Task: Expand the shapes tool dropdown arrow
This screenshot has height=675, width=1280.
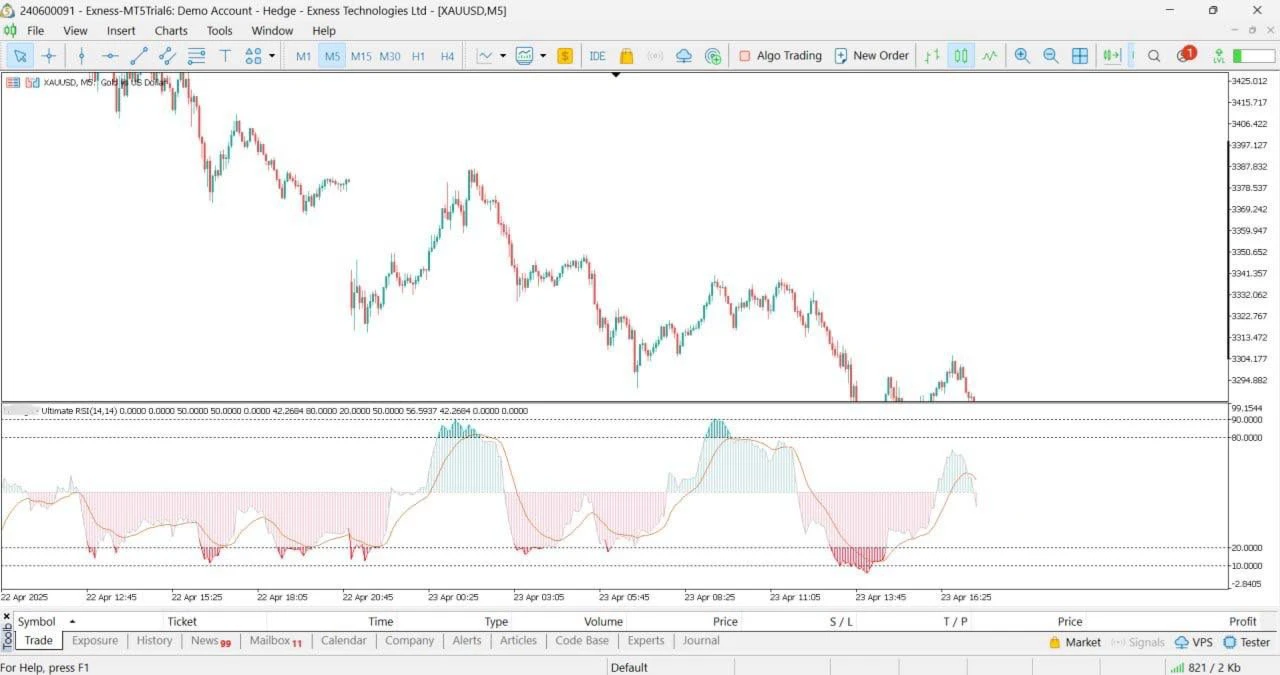Action: 272,56
